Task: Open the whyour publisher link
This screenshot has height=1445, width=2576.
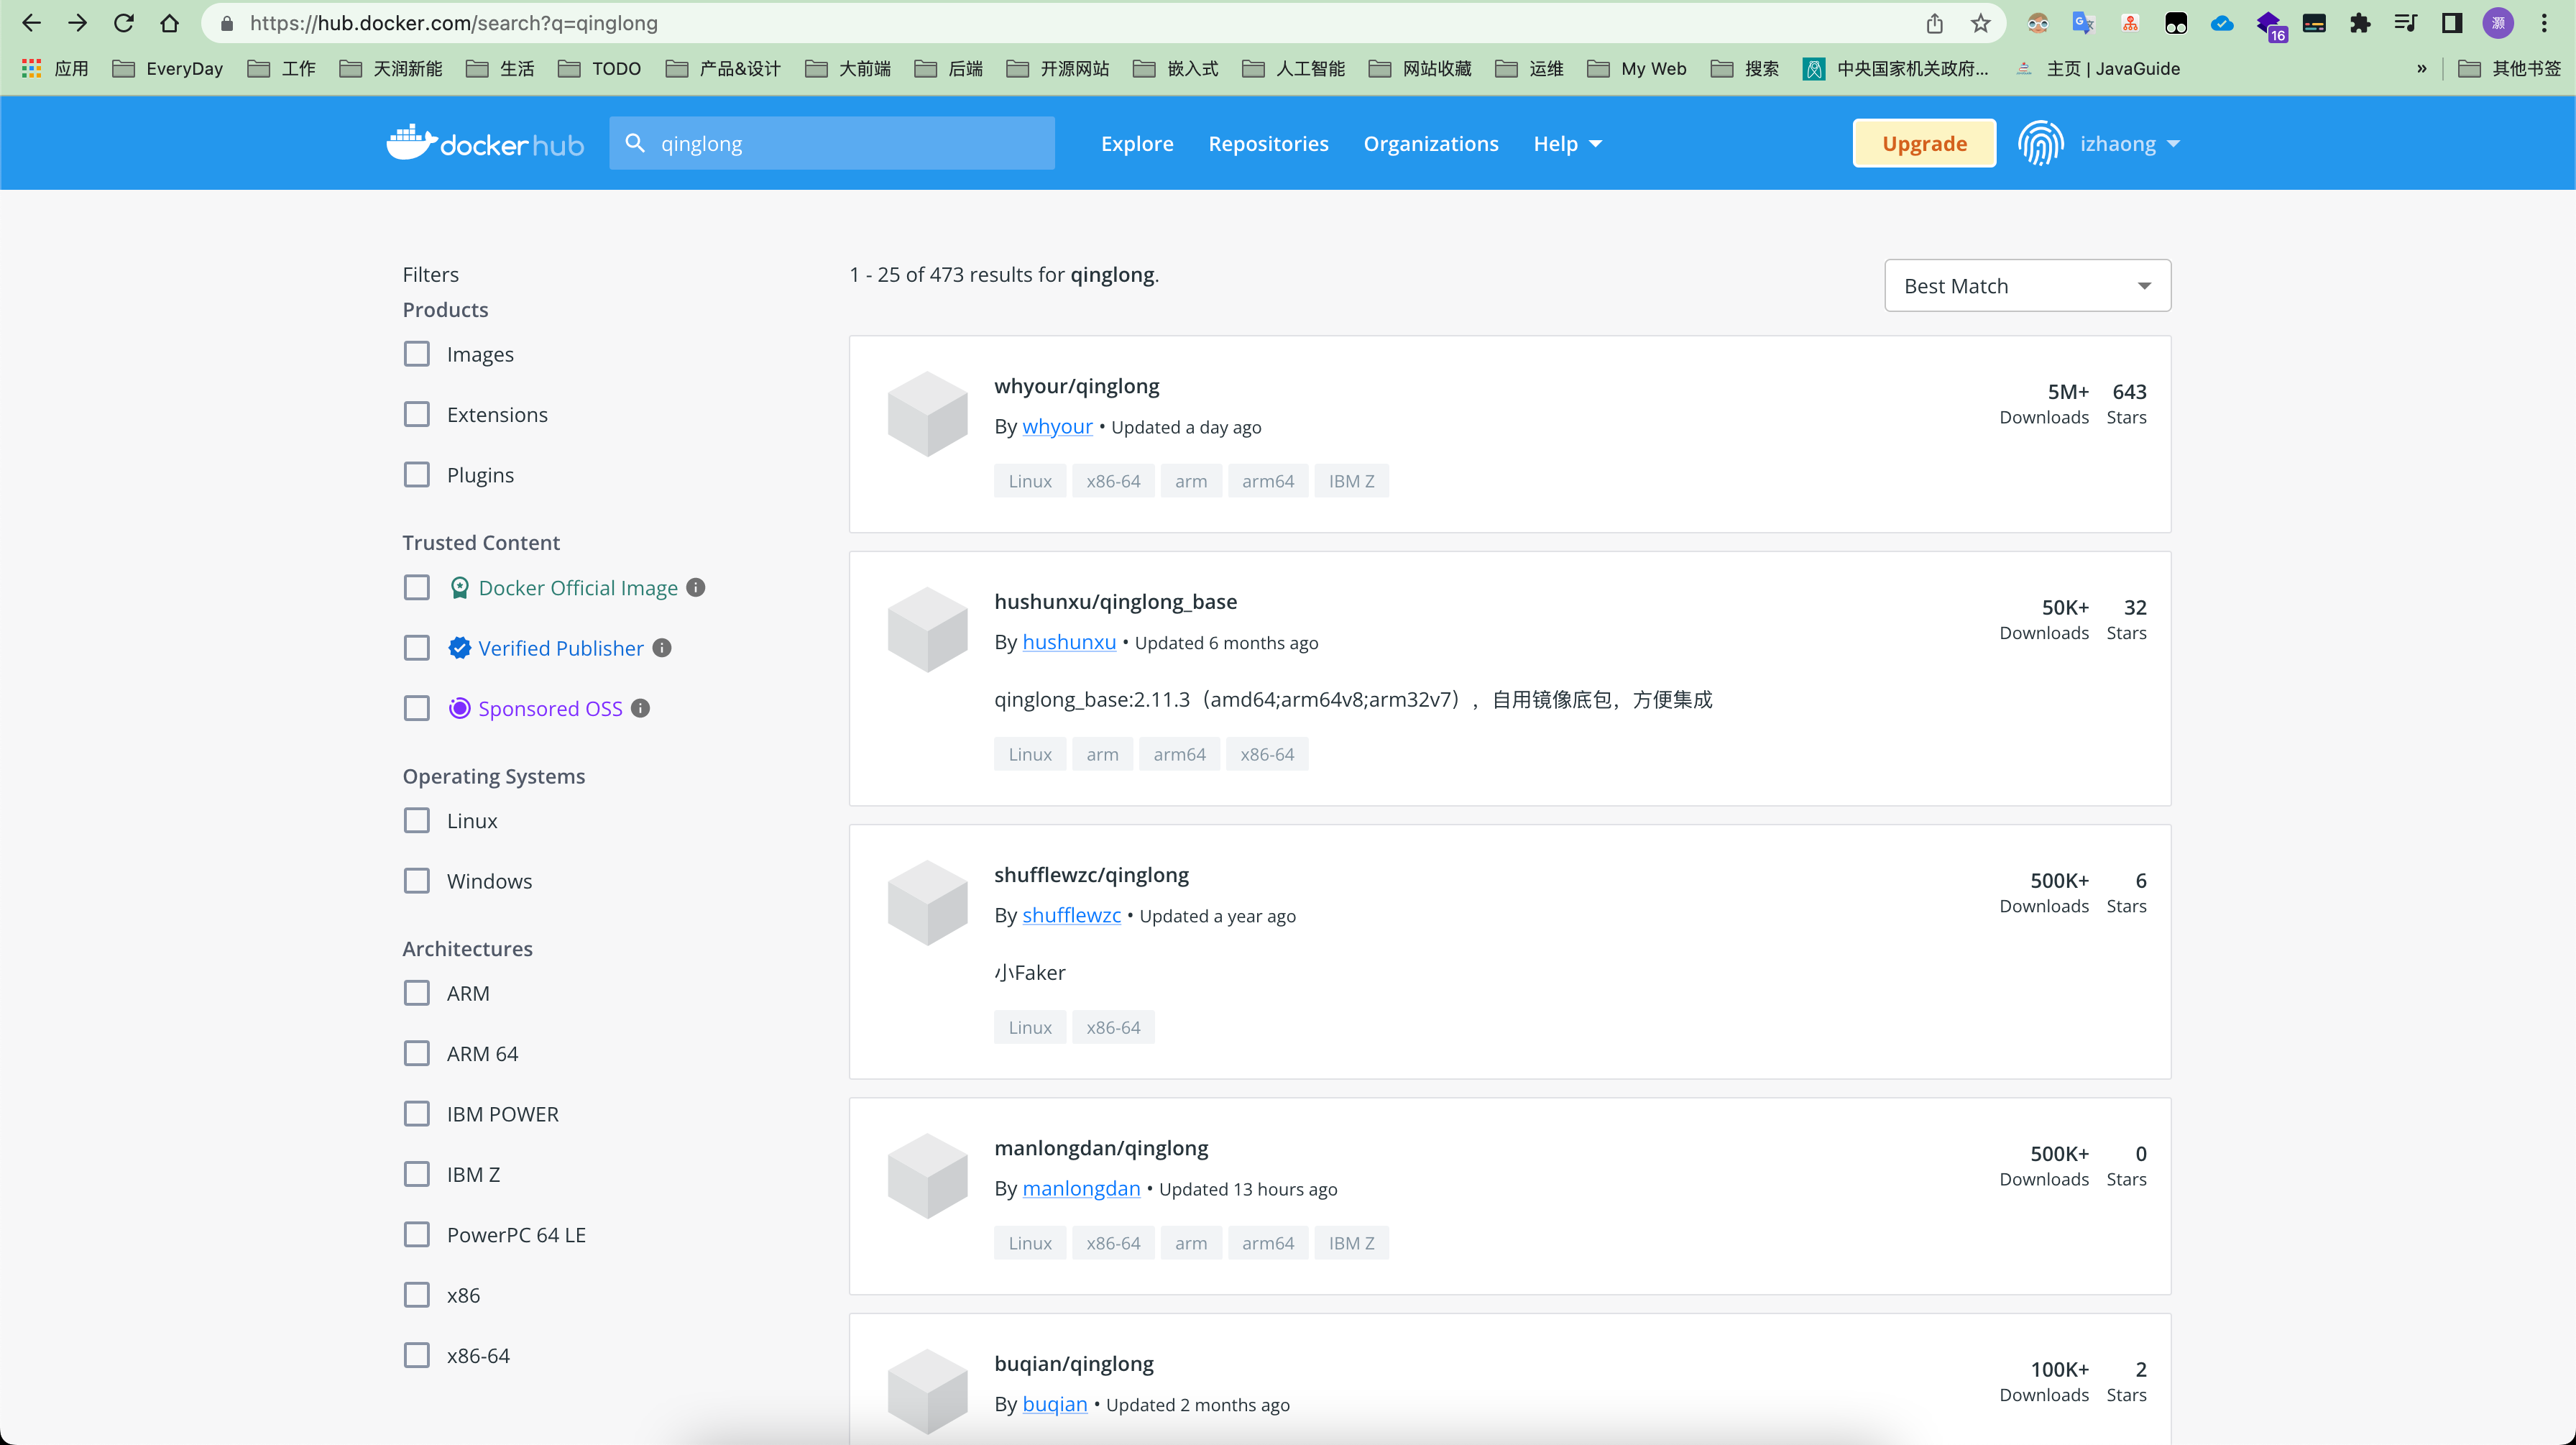Action: 1057,427
